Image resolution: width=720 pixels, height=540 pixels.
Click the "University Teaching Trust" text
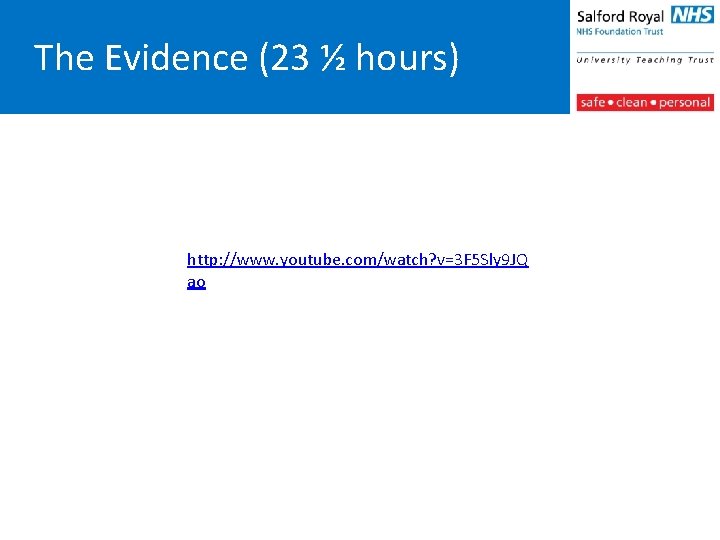[x=645, y=60]
